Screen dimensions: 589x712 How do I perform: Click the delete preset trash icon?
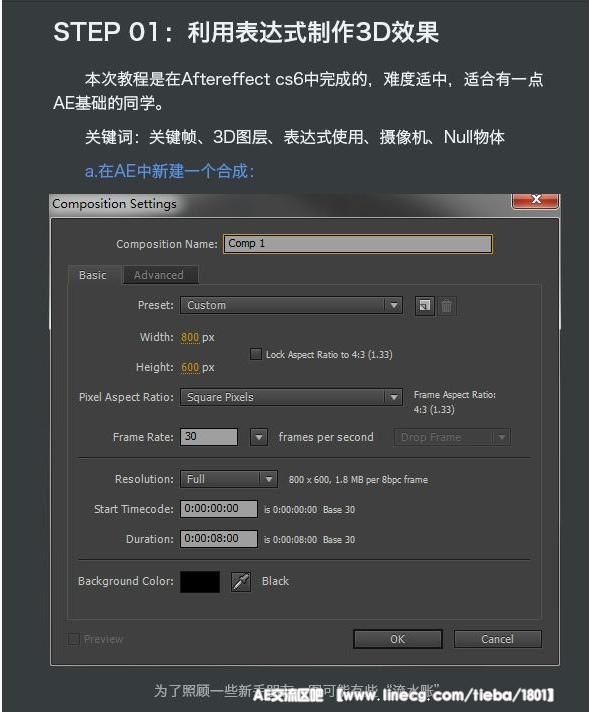(x=446, y=306)
